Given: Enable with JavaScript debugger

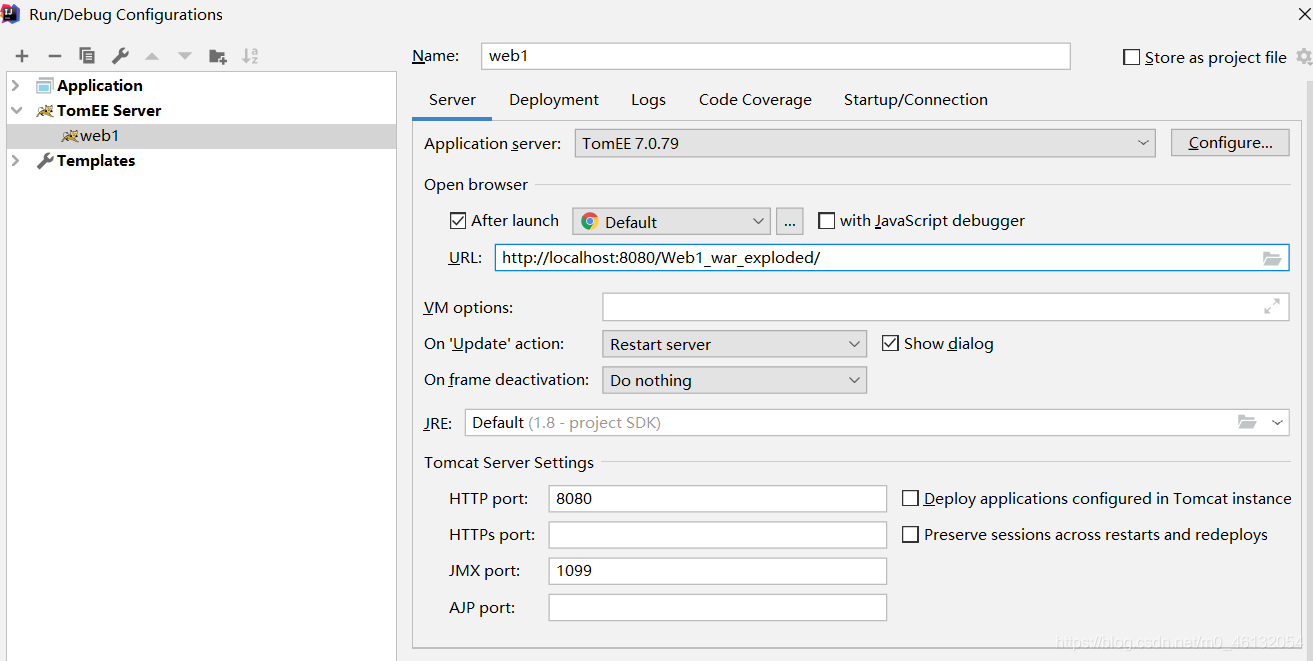Looking at the screenshot, I should click(x=826, y=221).
